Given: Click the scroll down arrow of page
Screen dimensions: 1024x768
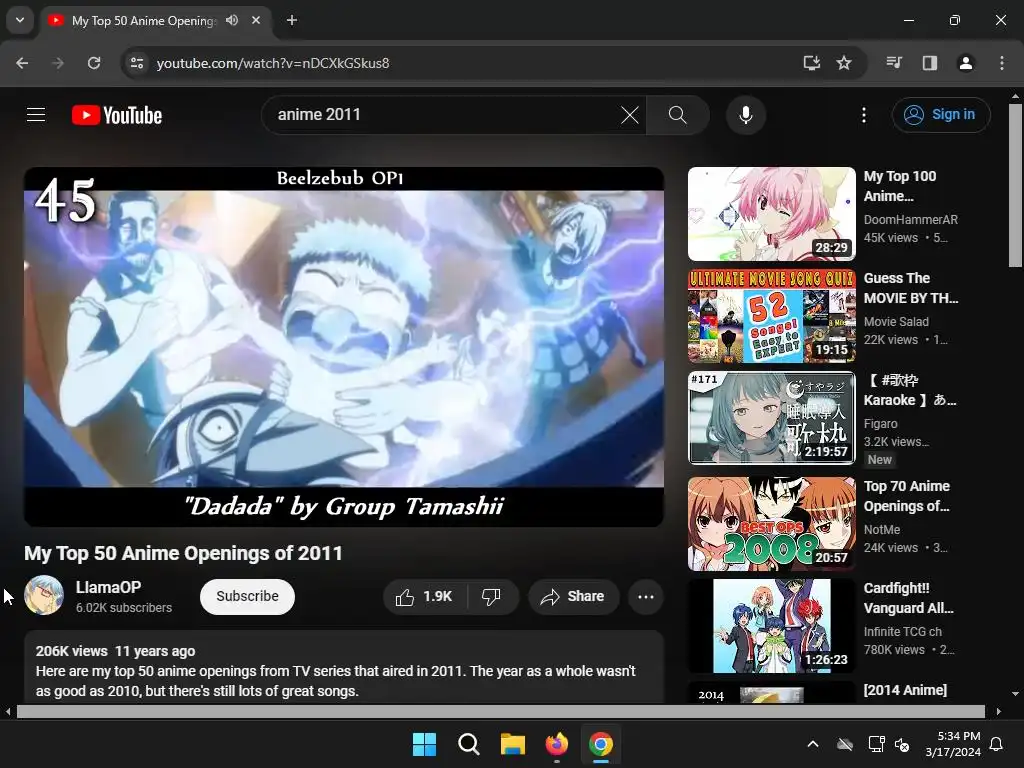Looking at the screenshot, I should [1015, 694].
